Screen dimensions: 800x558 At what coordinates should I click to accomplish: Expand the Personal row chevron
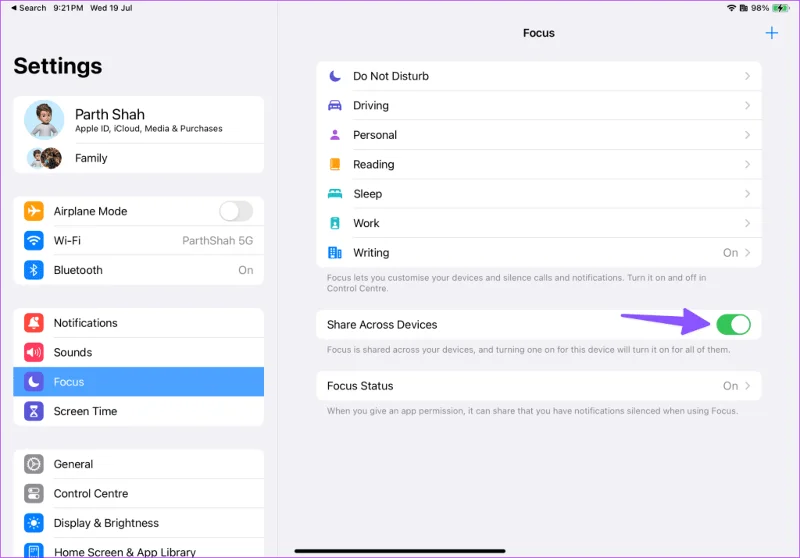pyautogui.click(x=747, y=135)
